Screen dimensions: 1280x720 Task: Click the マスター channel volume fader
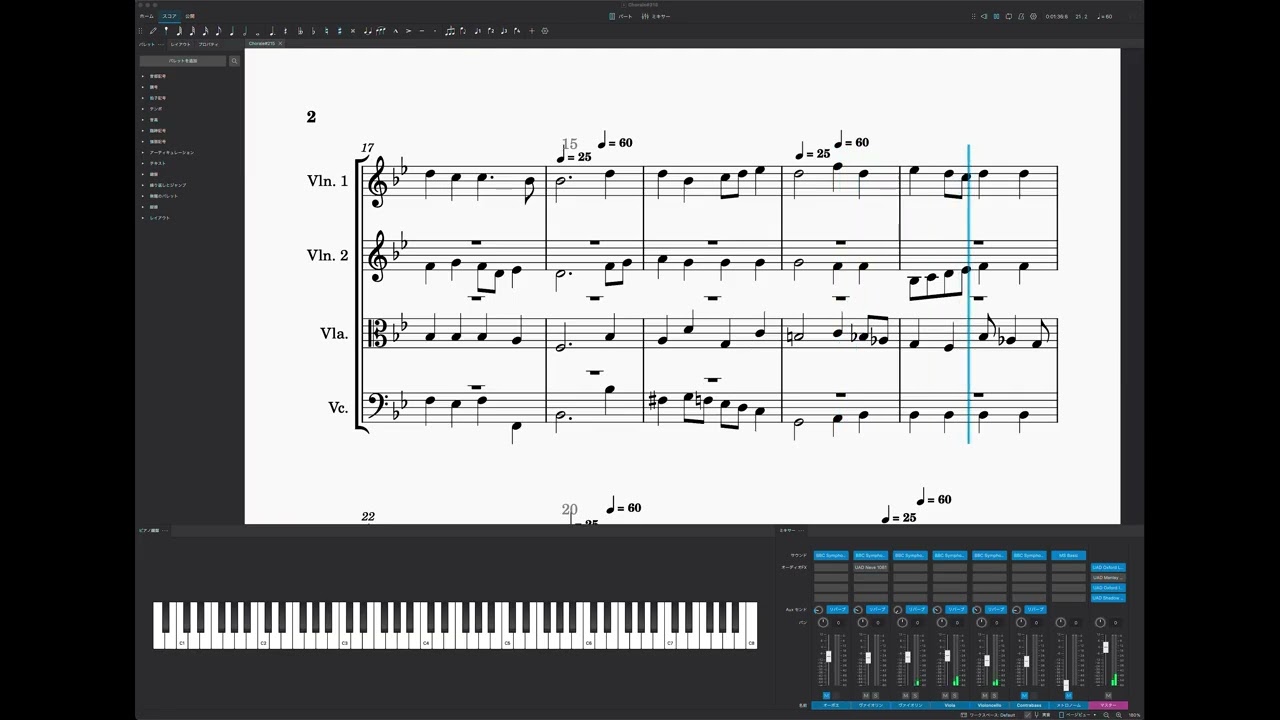(1105, 648)
